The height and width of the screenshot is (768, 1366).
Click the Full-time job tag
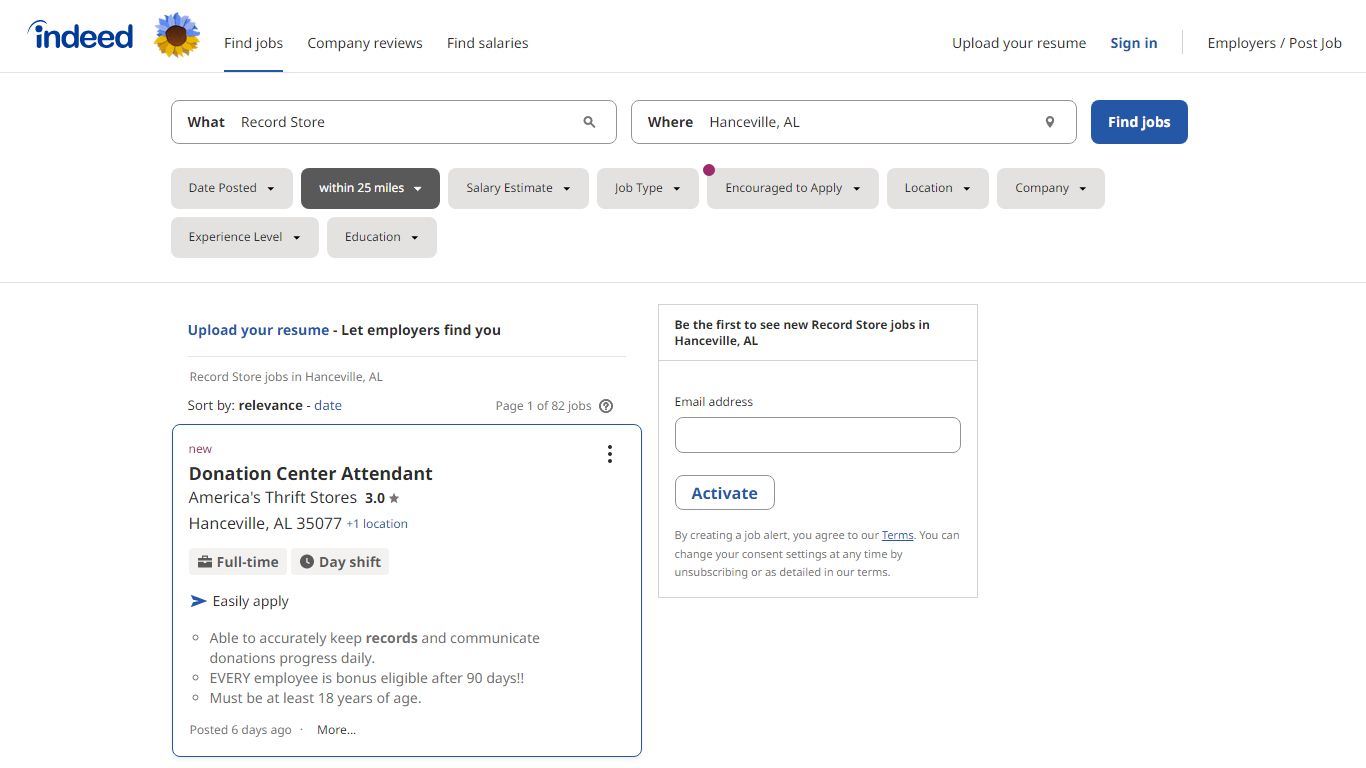pos(238,562)
